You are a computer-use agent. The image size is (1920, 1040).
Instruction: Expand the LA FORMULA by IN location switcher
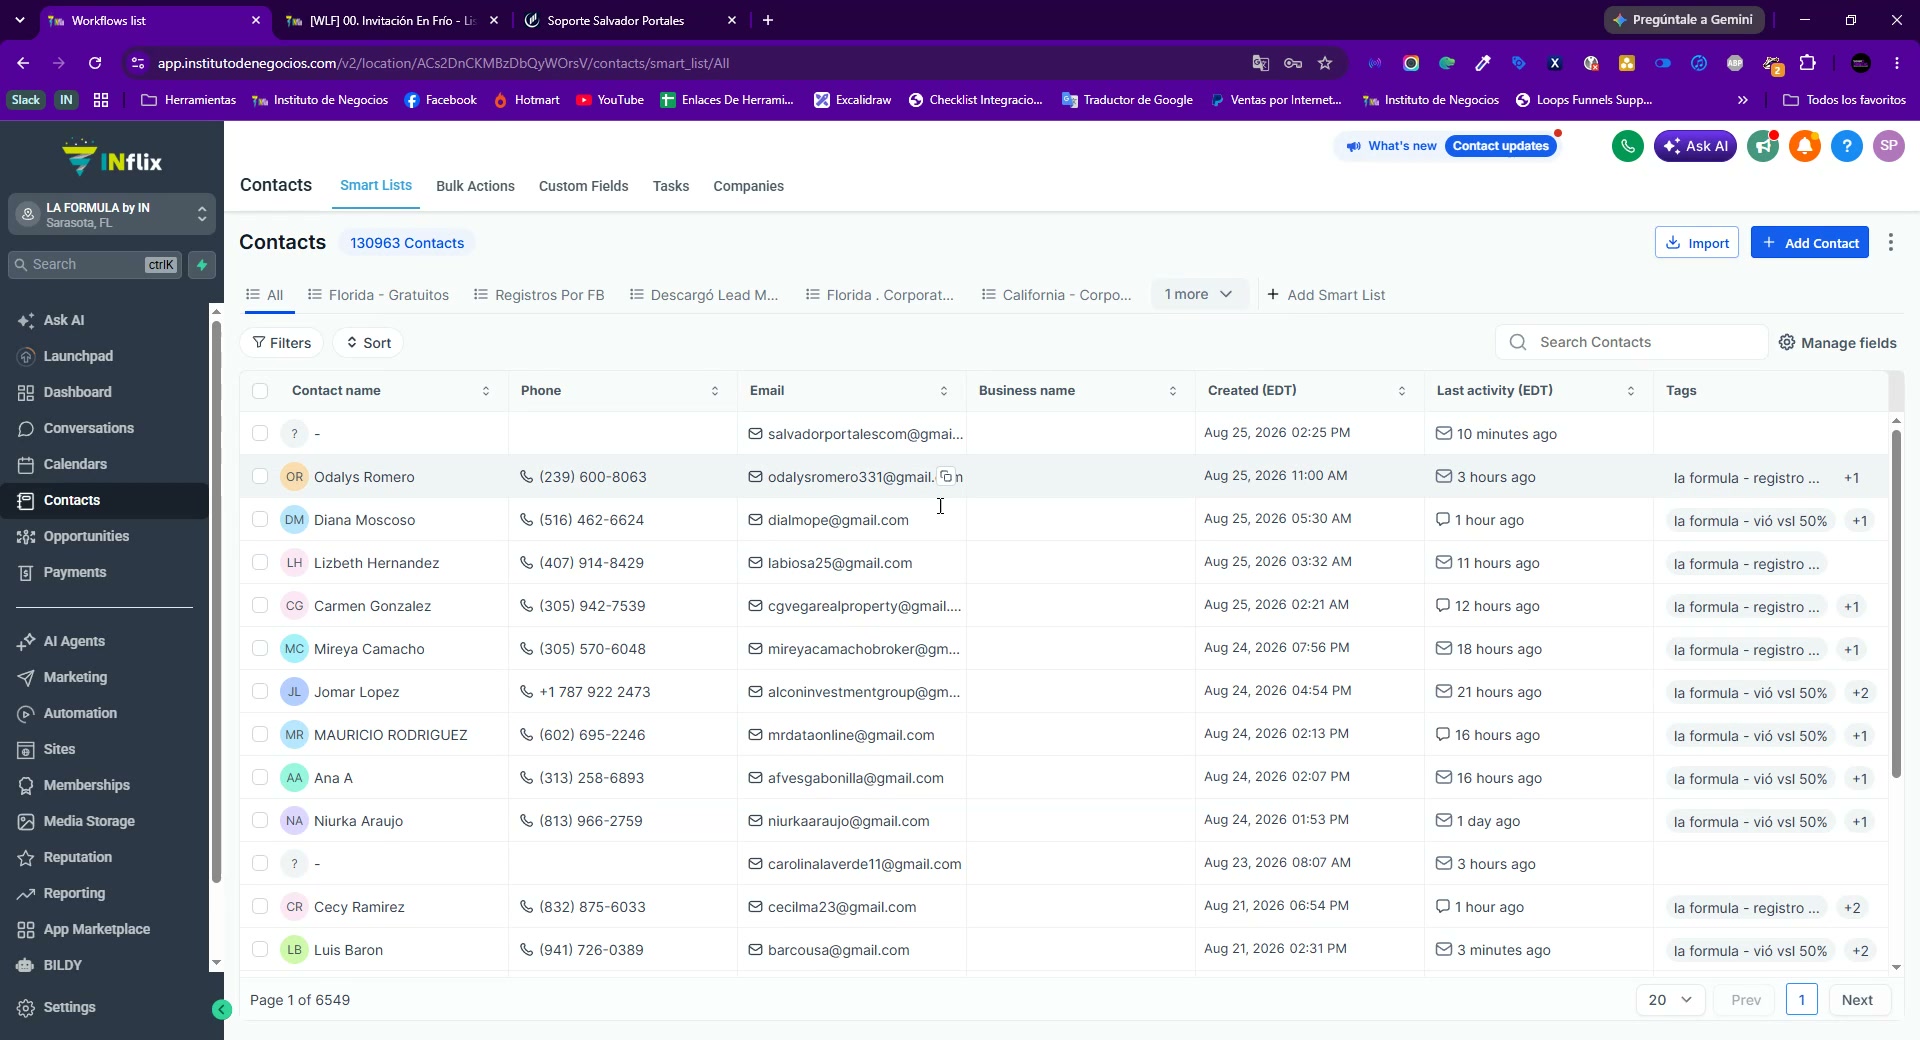112,215
